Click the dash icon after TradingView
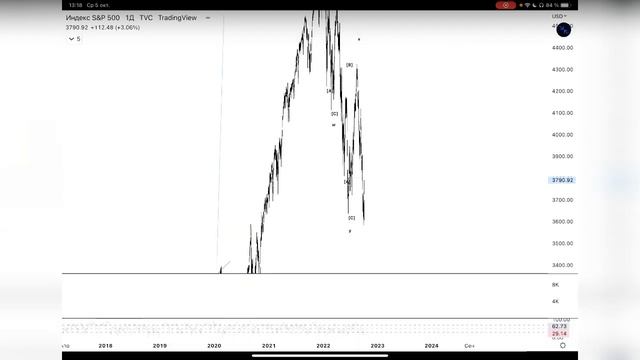The height and width of the screenshot is (360, 640). click(208, 18)
